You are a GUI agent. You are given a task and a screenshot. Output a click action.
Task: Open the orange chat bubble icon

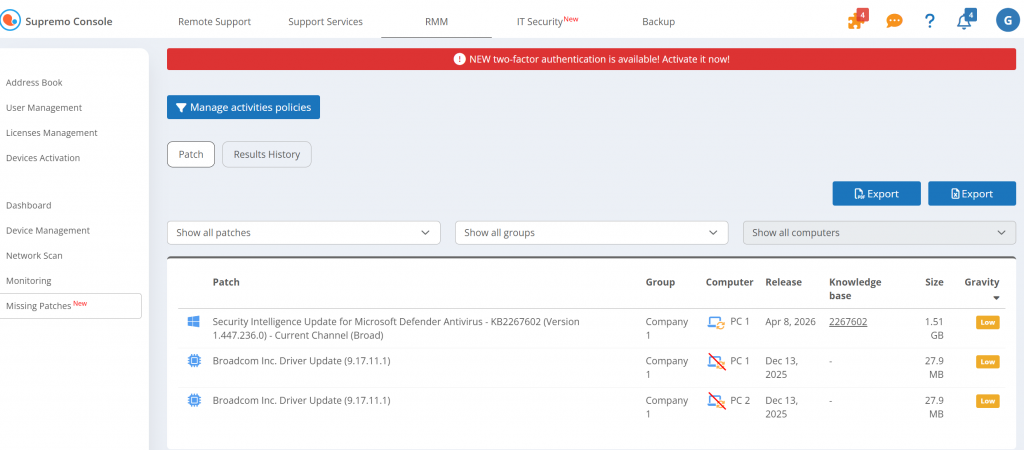(x=894, y=21)
